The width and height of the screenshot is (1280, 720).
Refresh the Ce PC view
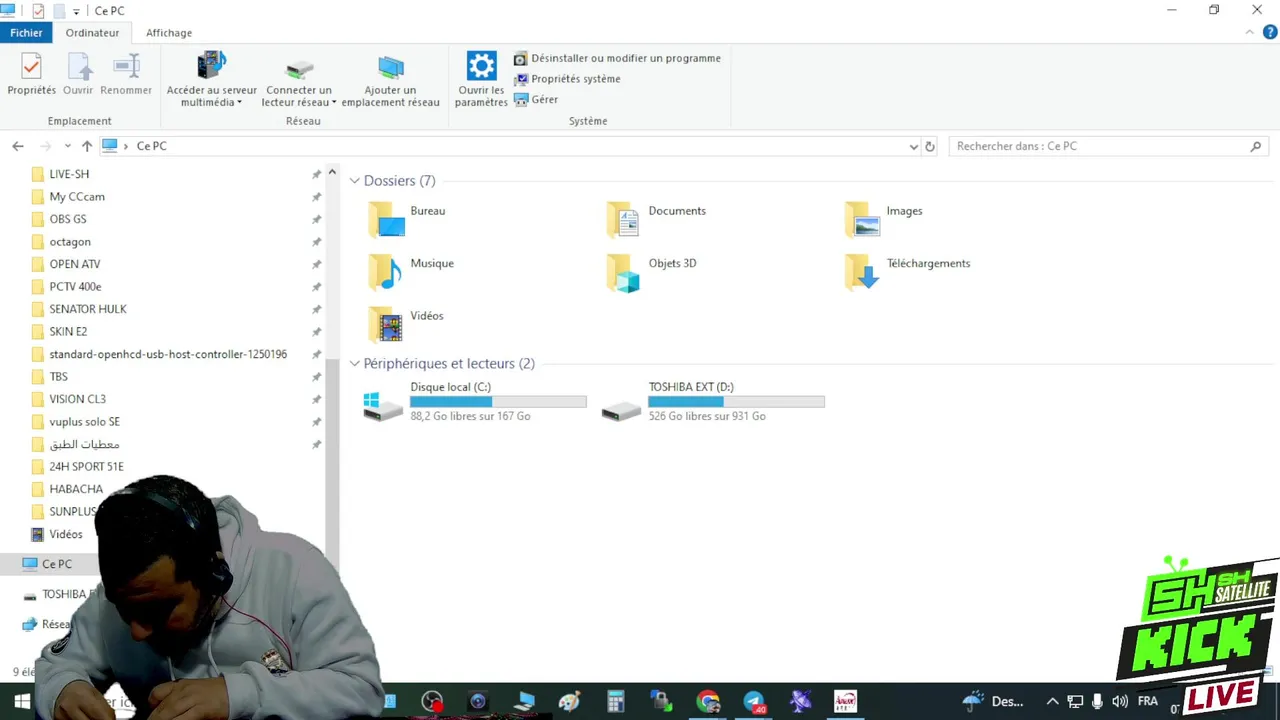[x=930, y=146]
